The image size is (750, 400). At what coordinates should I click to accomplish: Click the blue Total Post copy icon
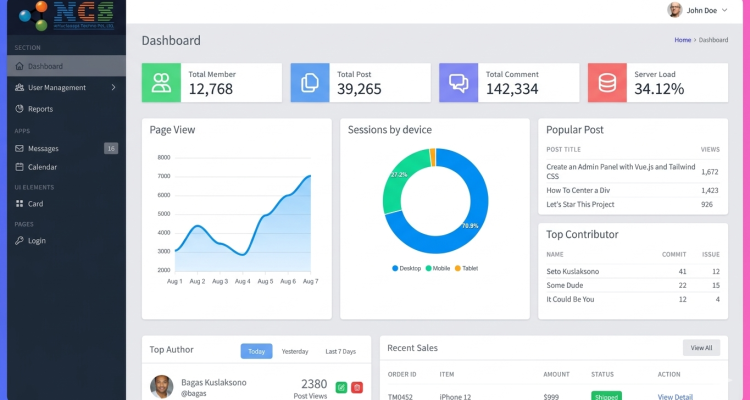310,83
